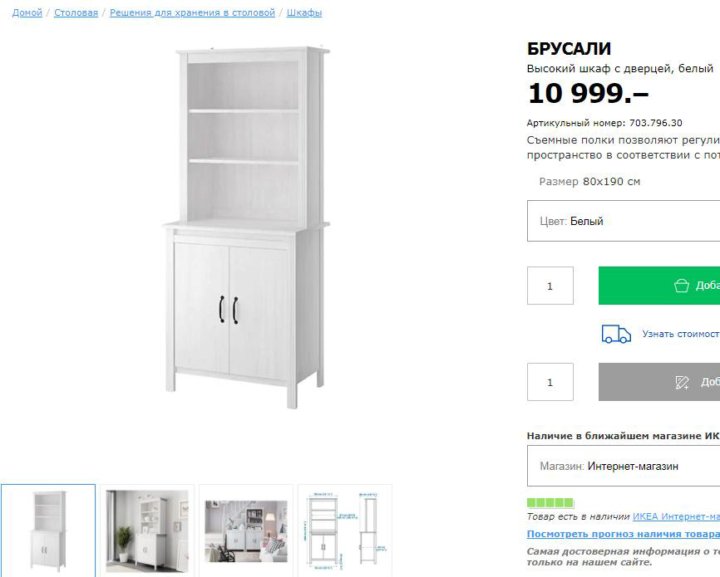Viewport: 720px width, 577px height.
Task: Click the pencil list icon on the gray button
Action: (x=682, y=382)
